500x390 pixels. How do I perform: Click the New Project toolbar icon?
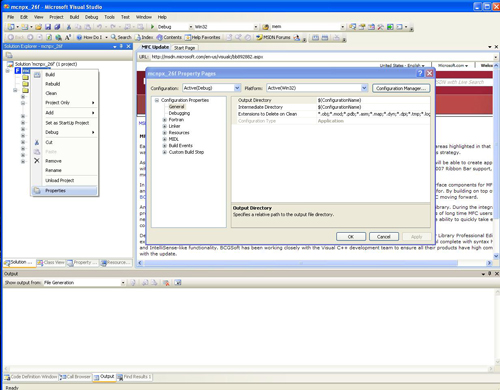click(x=11, y=27)
